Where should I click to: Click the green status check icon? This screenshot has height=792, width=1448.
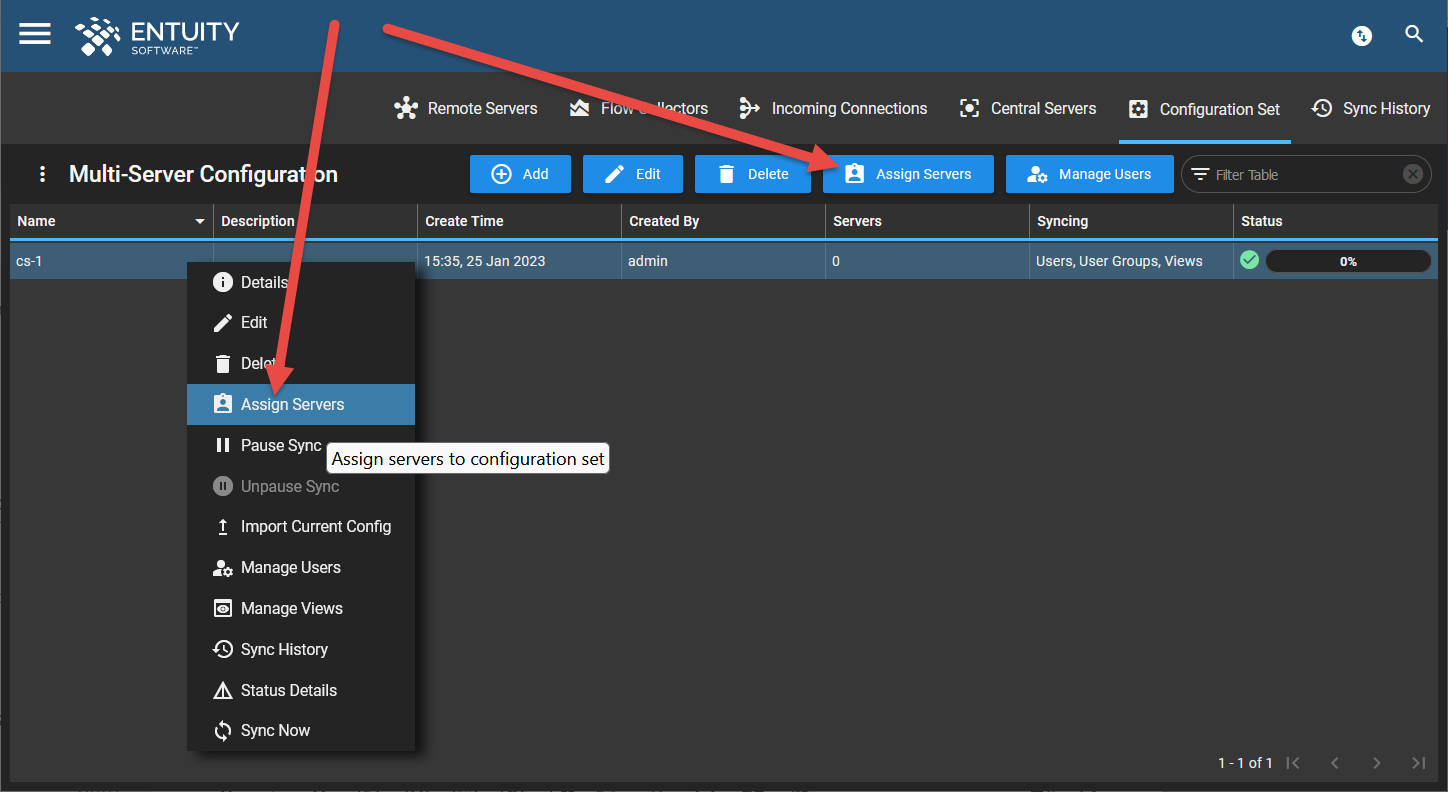1249,260
